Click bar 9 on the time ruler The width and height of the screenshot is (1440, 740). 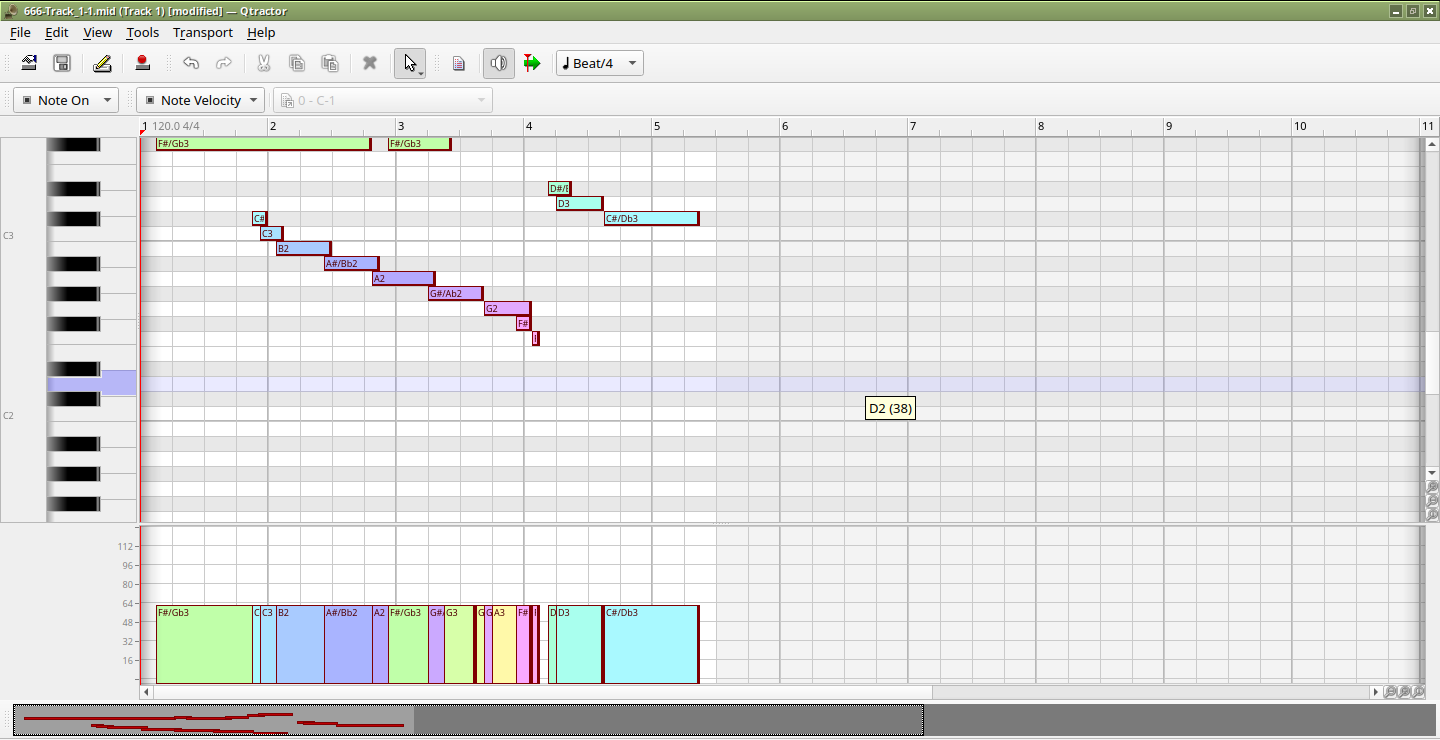click(1169, 126)
